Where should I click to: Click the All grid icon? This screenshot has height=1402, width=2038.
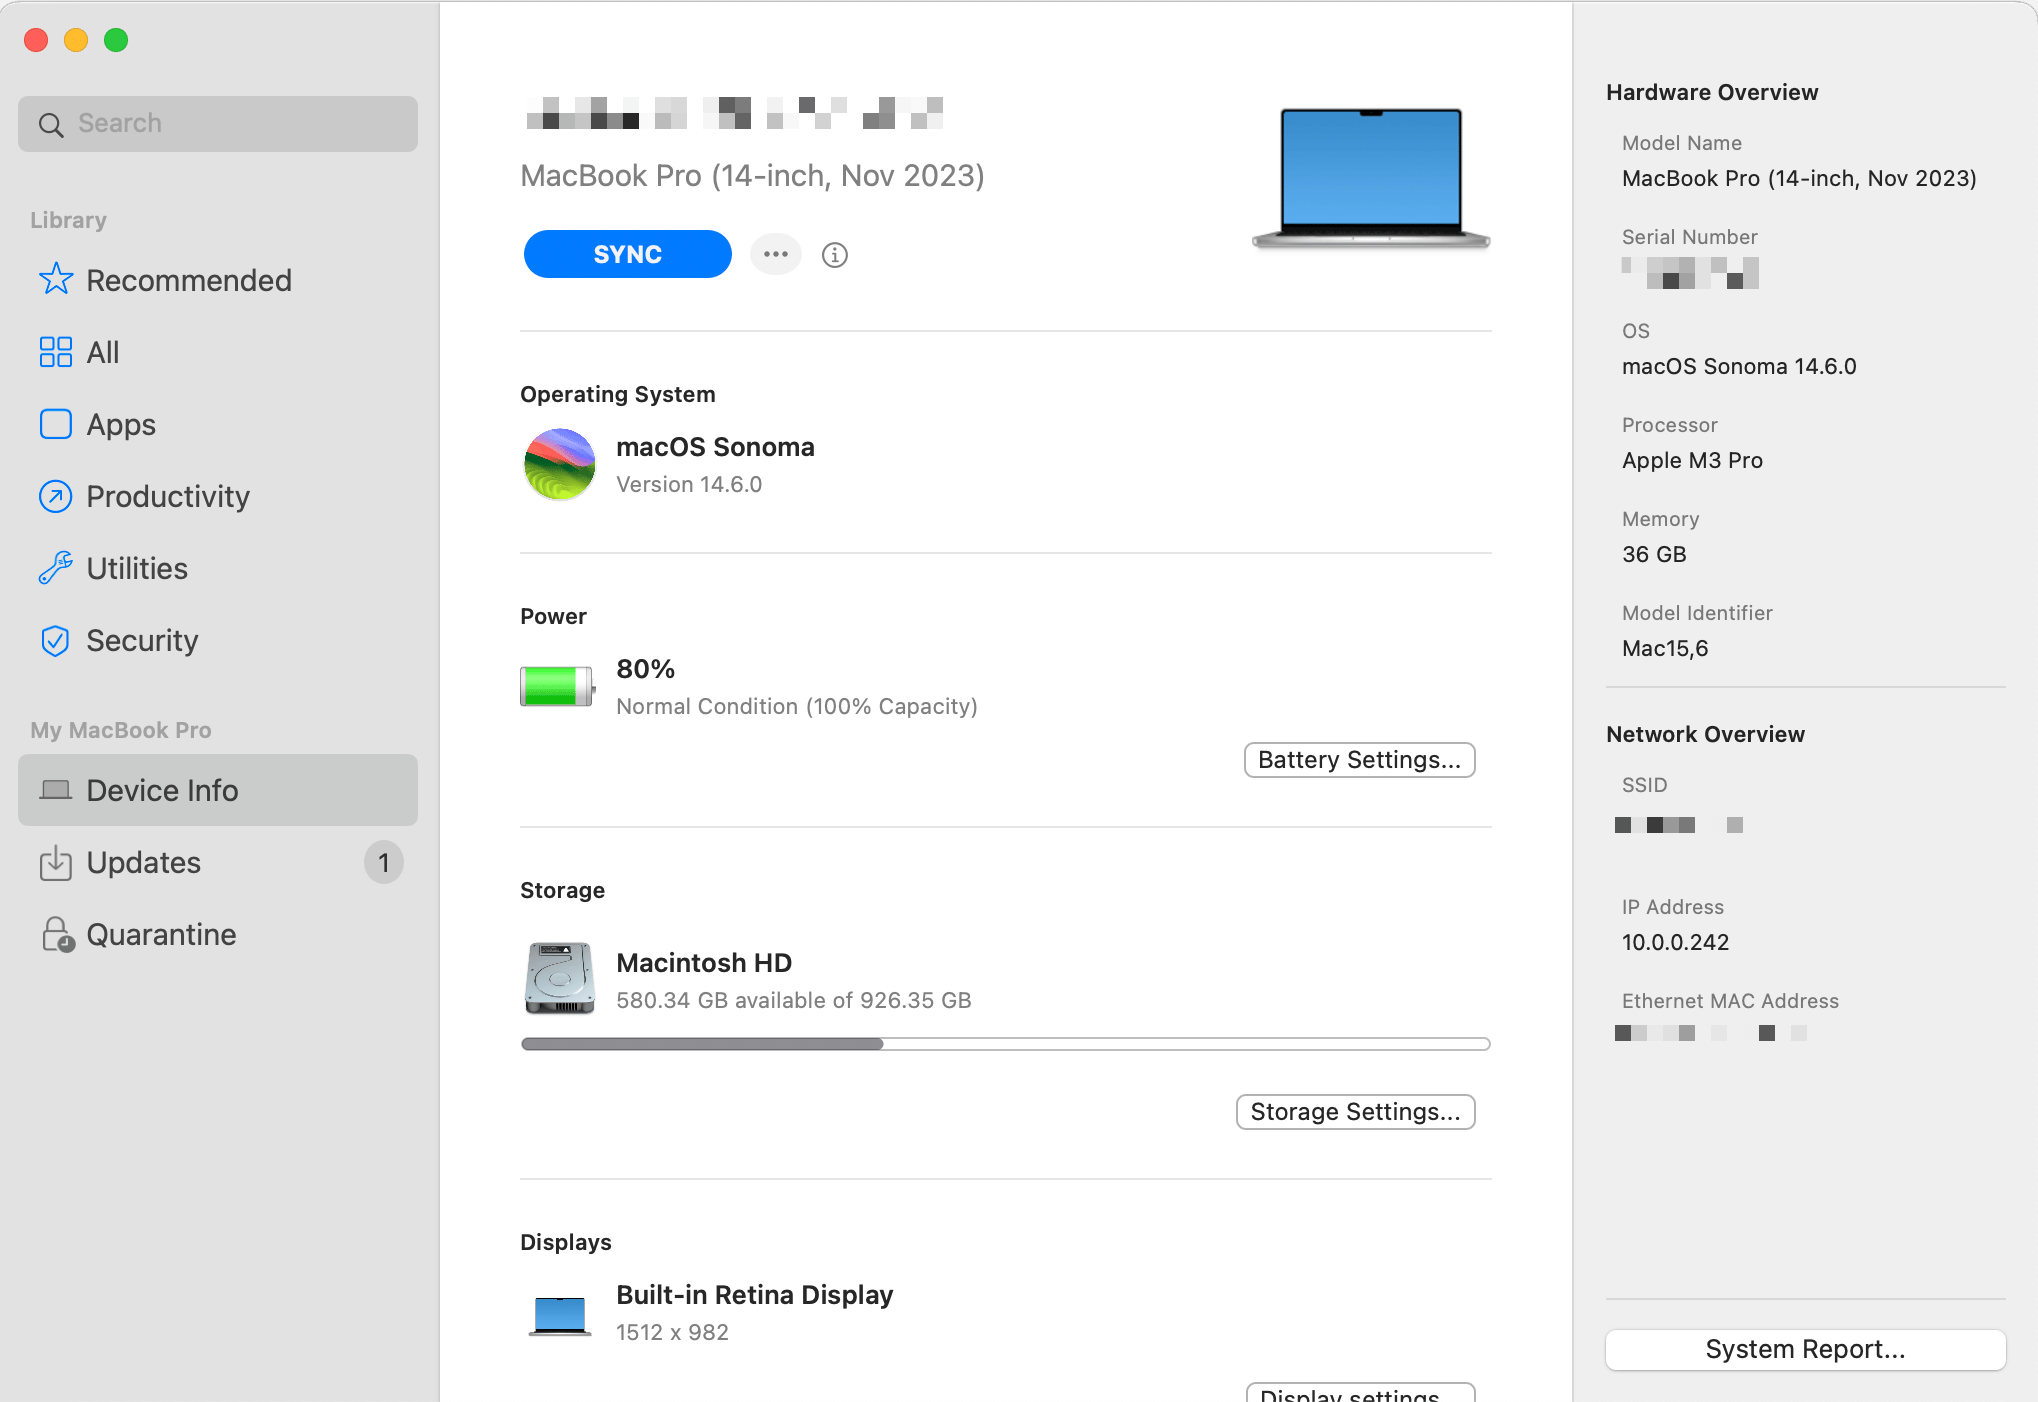(x=56, y=352)
